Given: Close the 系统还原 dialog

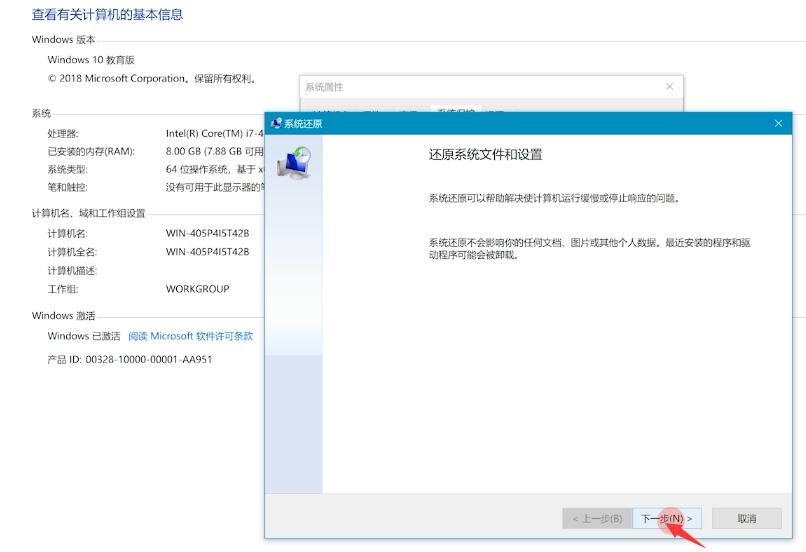Looking at the screenshot, I should (778, 123).
